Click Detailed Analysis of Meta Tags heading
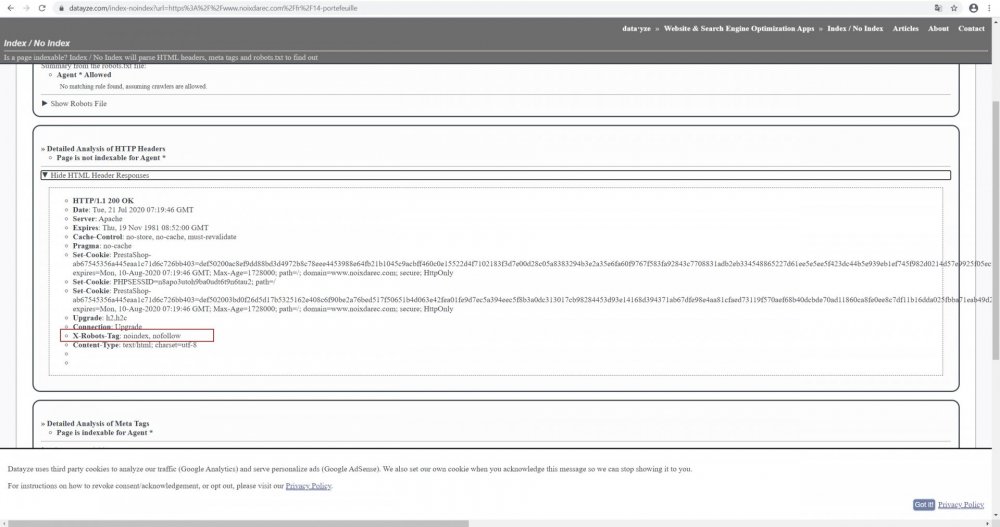Image resolution: width=1000 pixels, height=527 pixels. pos(98,423)
